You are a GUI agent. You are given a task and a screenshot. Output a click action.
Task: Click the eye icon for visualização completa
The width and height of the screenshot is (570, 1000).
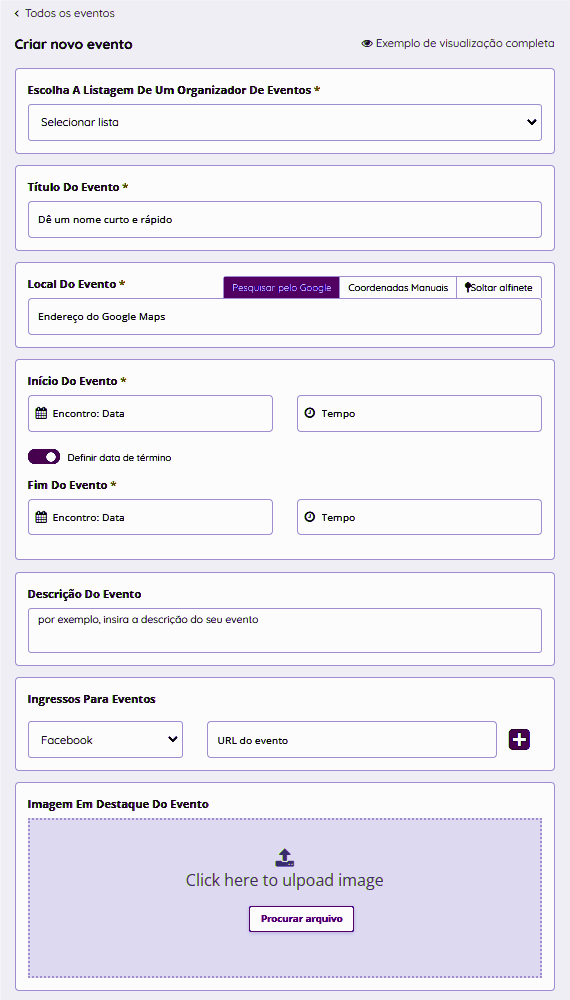[367, 44]
